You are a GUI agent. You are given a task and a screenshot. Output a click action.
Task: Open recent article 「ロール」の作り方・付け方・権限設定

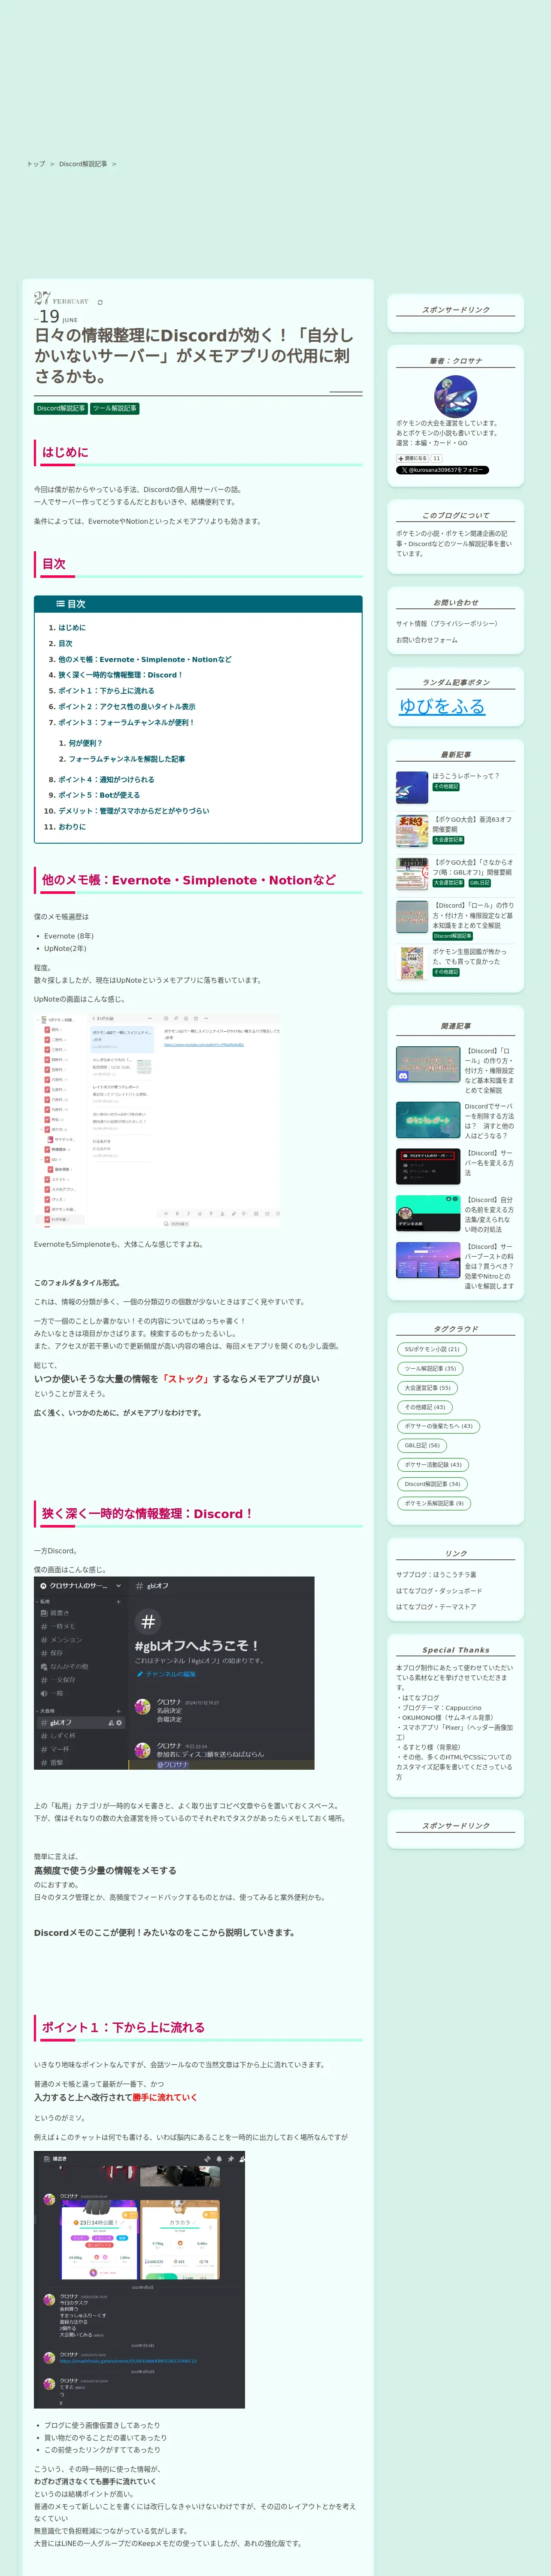[473, 915]
